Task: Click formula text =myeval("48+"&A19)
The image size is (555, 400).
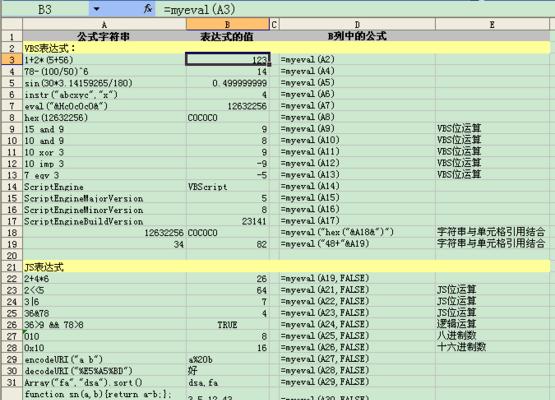Action: 325,244
